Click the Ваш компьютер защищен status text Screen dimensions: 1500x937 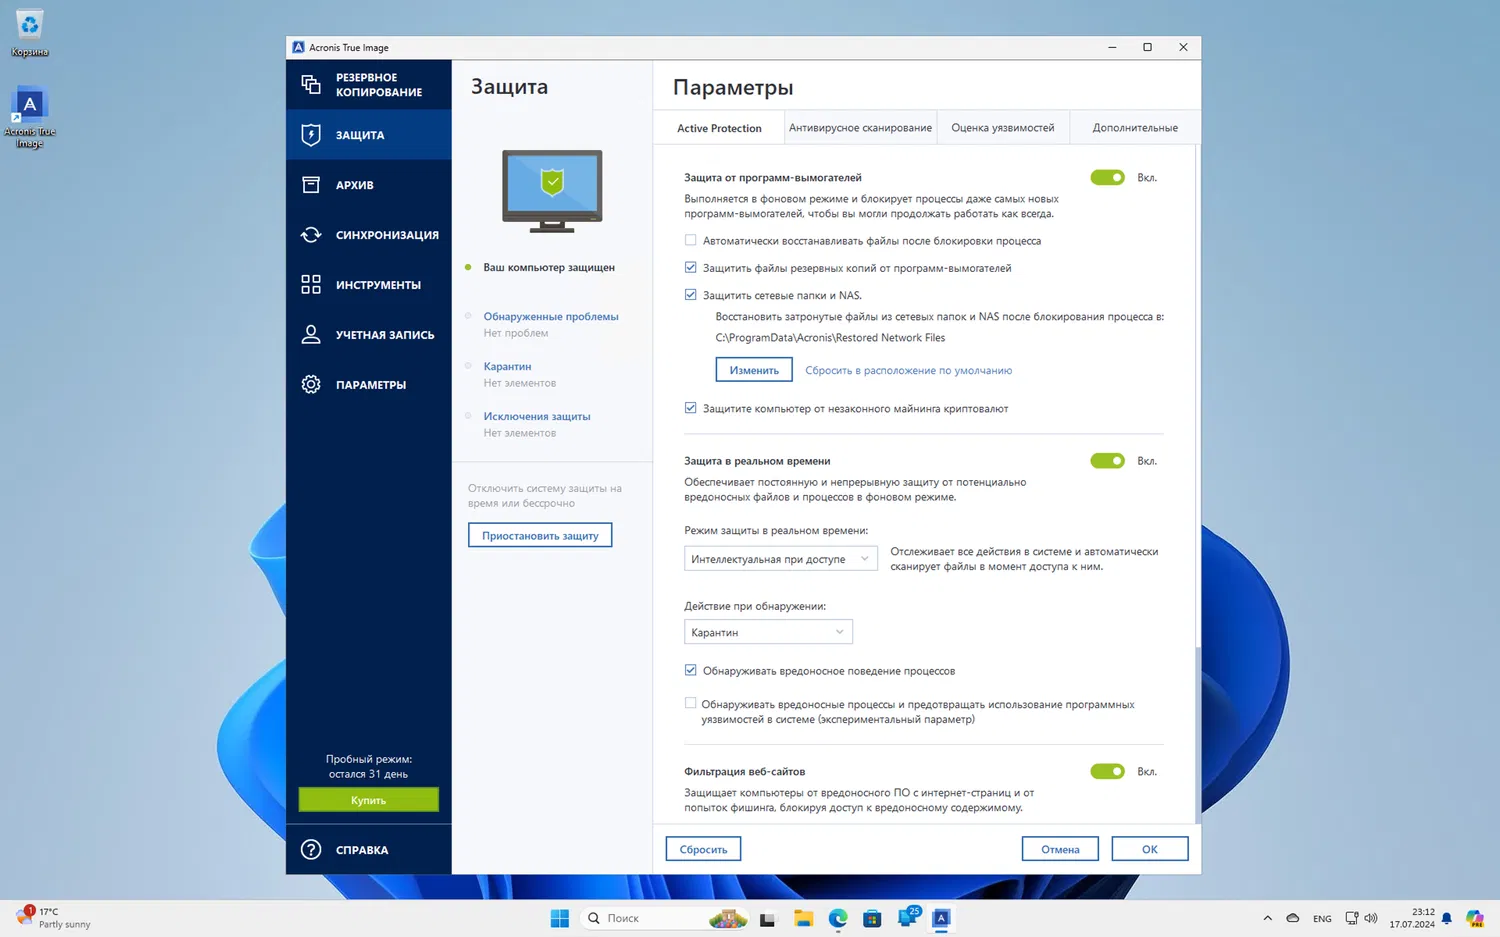click(549, 268)
